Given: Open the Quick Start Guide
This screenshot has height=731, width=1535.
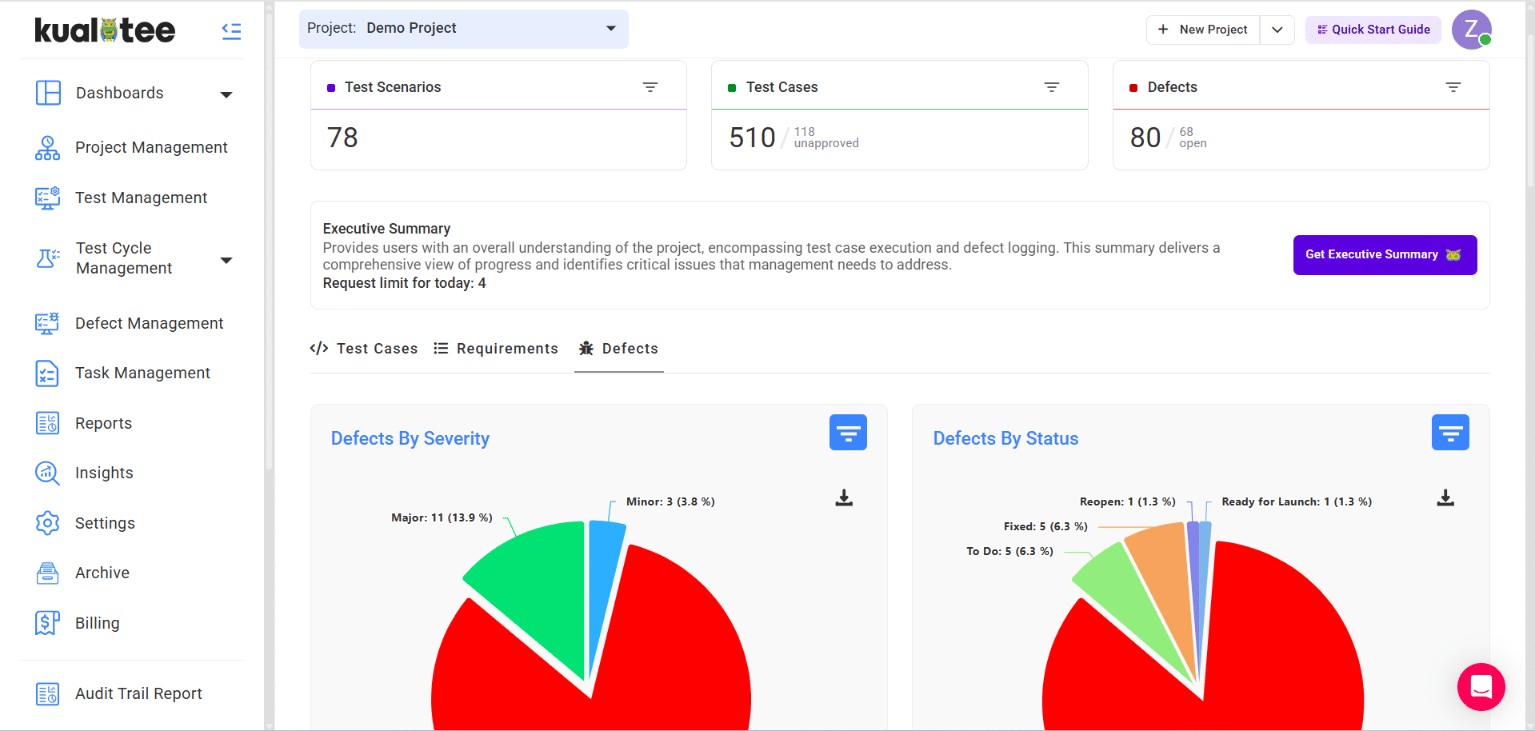Looking at the screenshot, I should pyautogui.click(x=1372, y=30).
